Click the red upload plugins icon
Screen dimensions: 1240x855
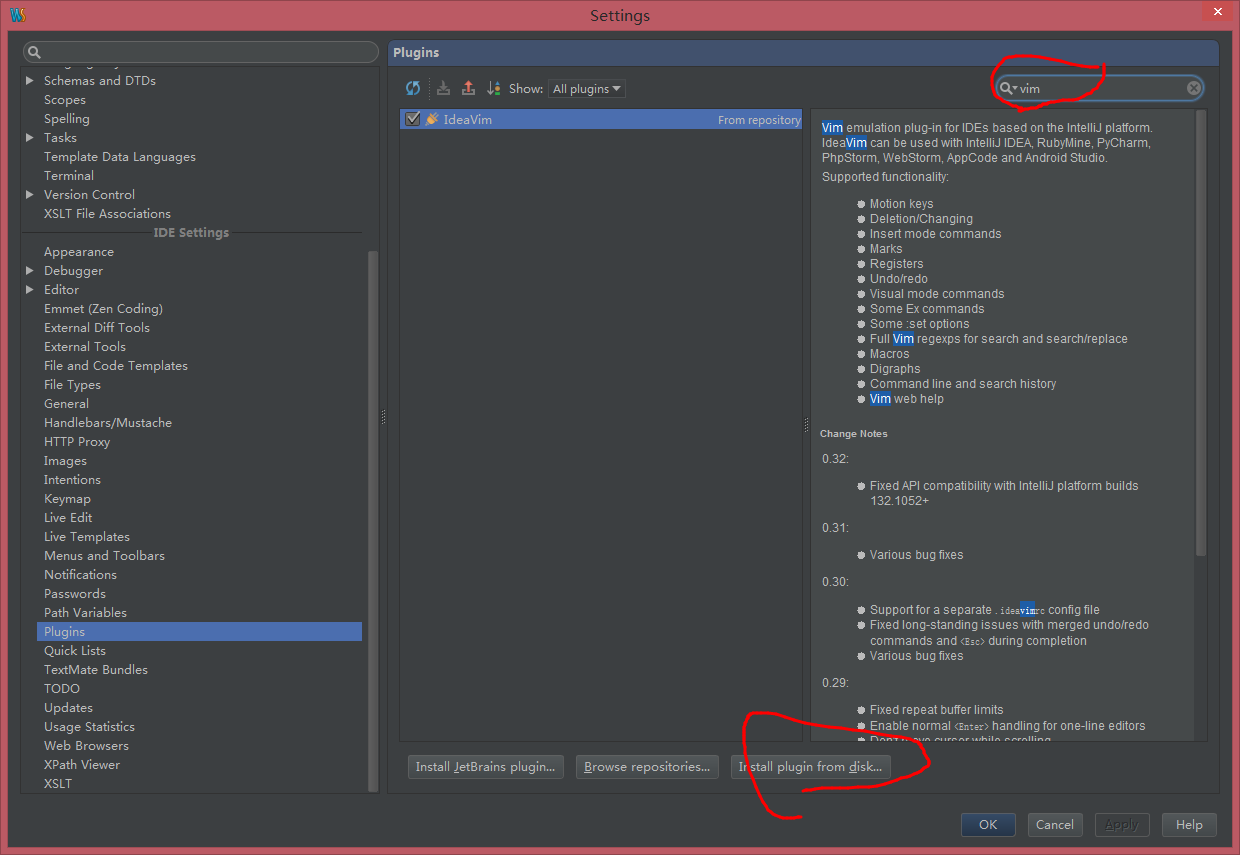(468, 88)
